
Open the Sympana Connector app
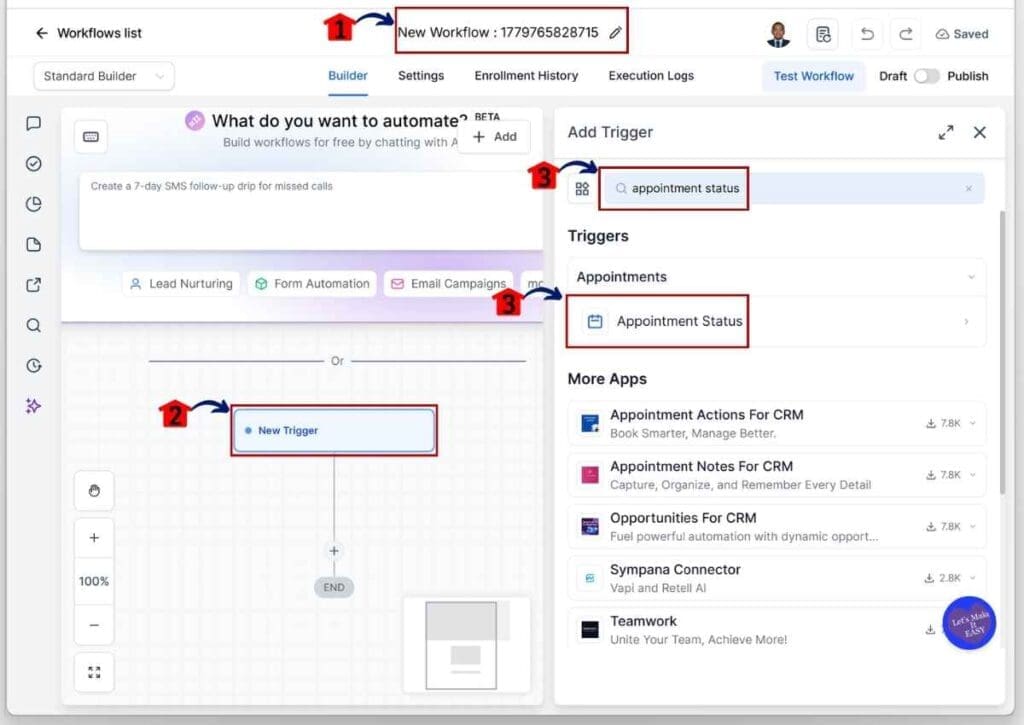coord(776,578)
